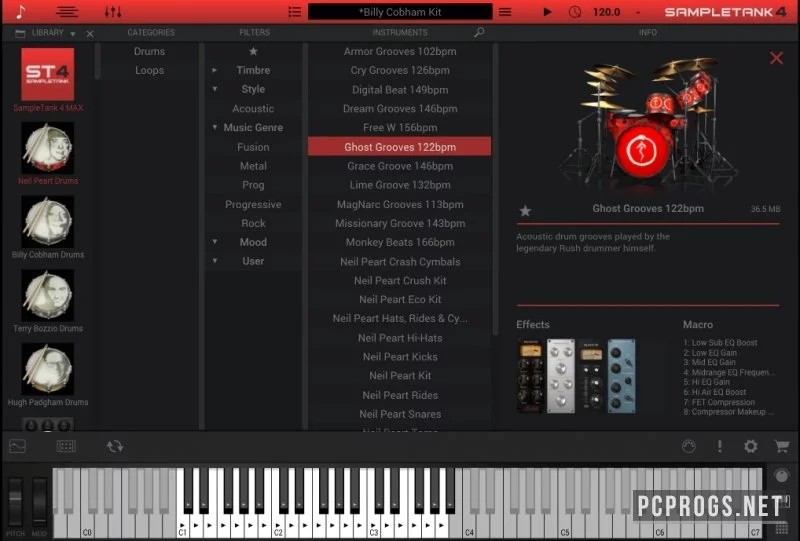Toggle the Metal genre filter
The height and width of the screenshot is (541, 800).
coord(253,166)
